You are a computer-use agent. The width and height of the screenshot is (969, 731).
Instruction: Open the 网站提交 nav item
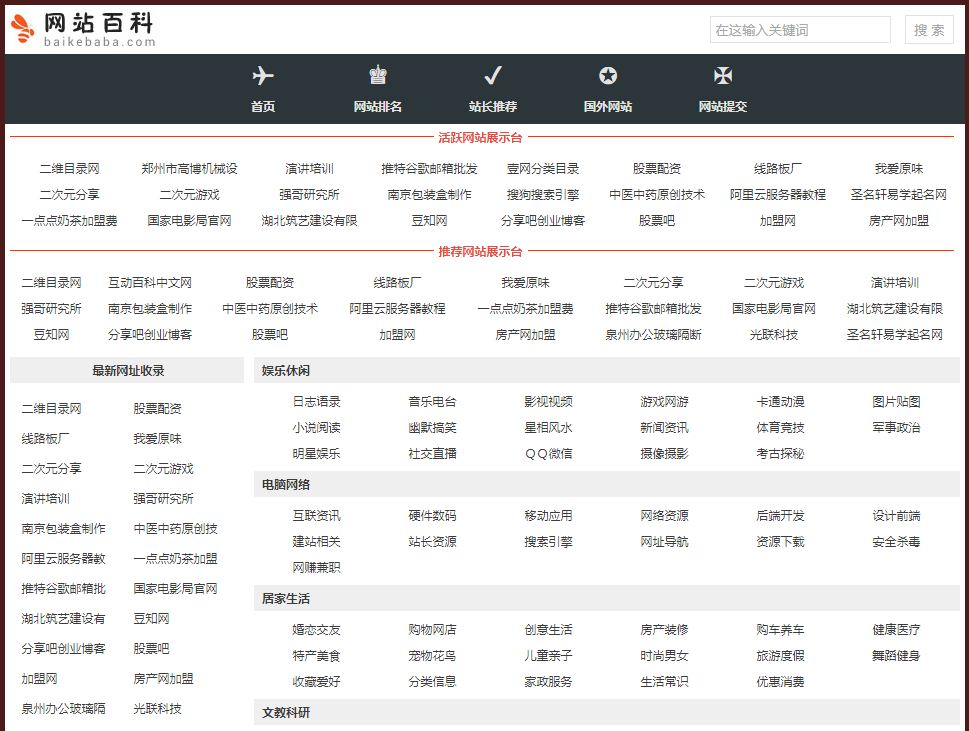pos(722,106)
